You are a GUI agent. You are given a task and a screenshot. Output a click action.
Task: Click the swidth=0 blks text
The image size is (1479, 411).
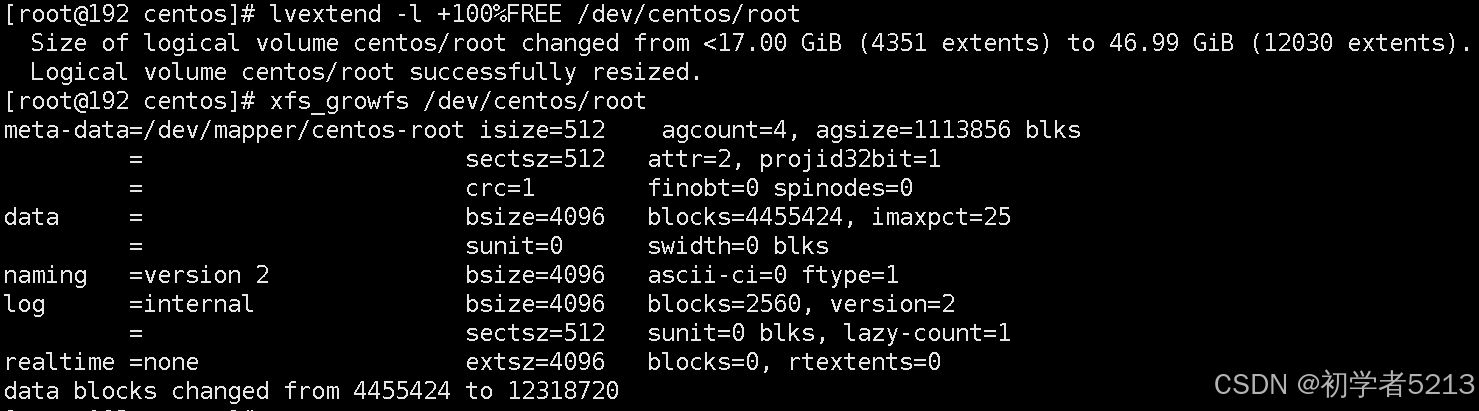[738, 246]
